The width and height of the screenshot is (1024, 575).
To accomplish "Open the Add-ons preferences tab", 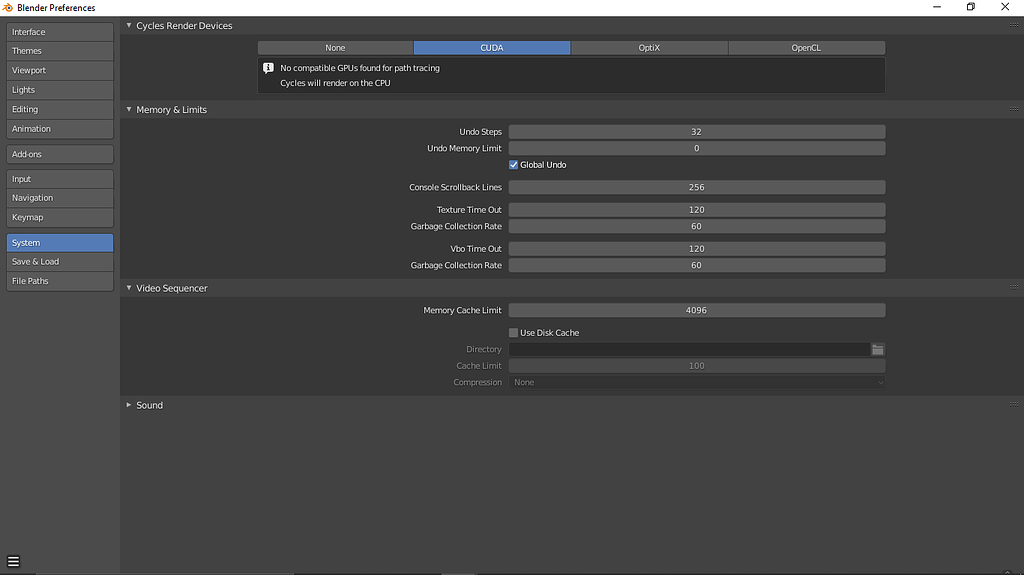I will 60,154.
